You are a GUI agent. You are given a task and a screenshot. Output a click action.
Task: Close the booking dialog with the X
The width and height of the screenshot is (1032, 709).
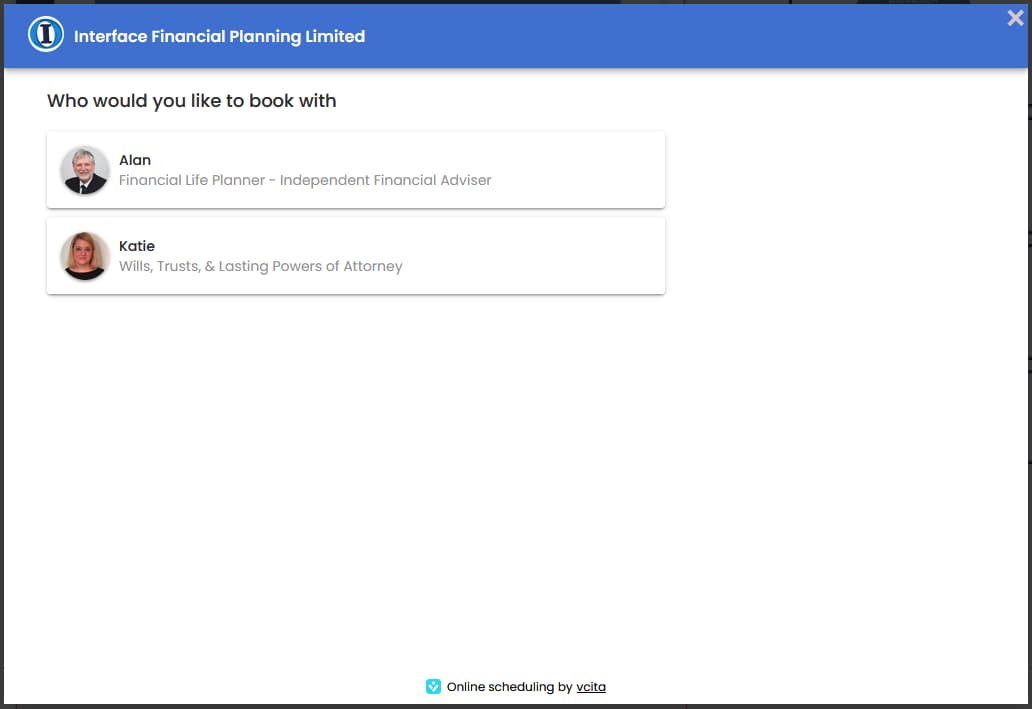pos(1015,17)
